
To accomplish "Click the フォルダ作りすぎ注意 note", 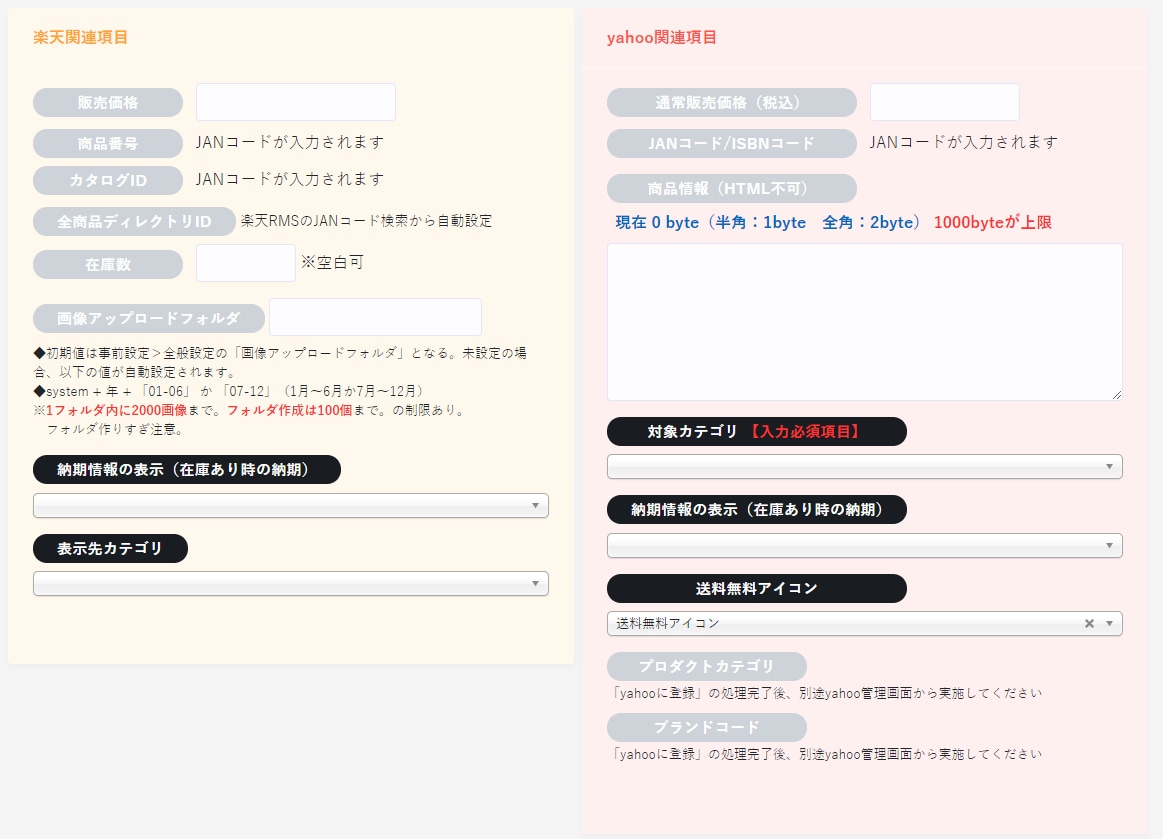I will (x=115, y=429).
